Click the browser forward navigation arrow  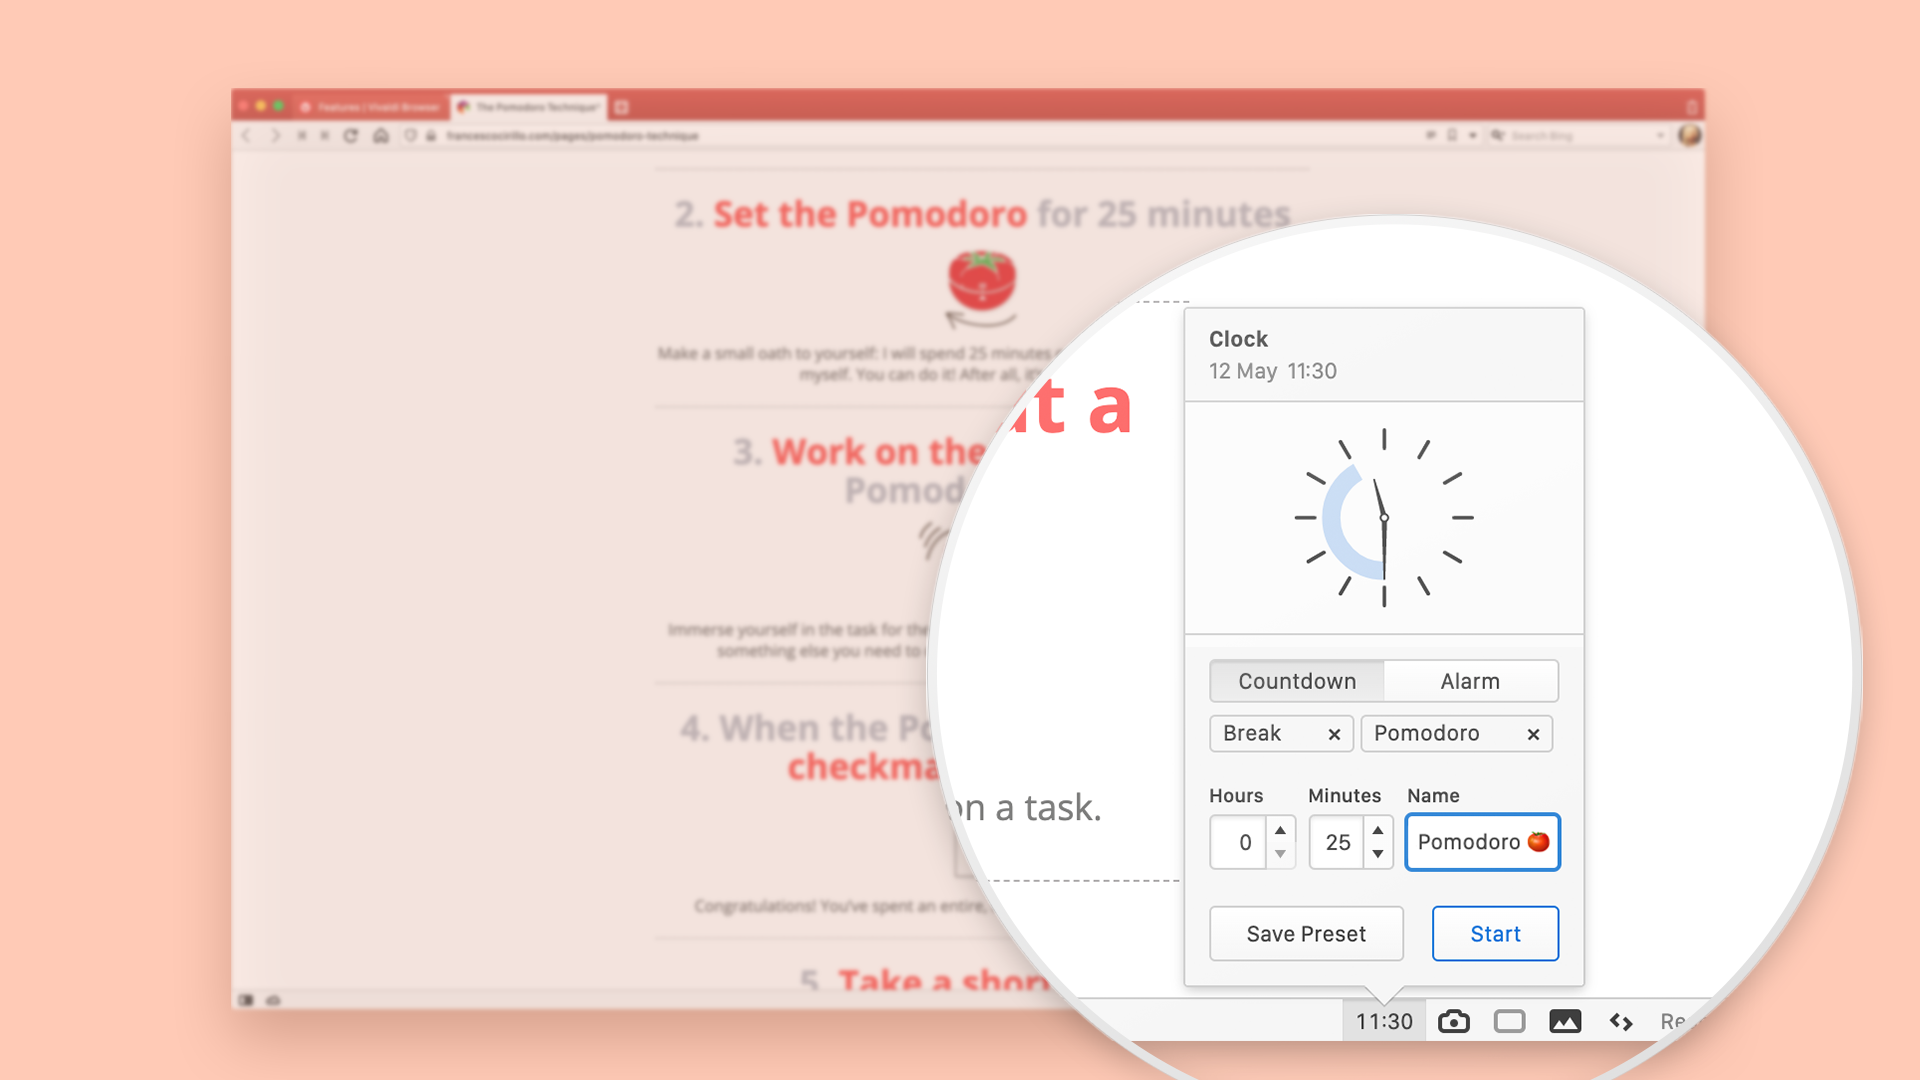(273, 136)
